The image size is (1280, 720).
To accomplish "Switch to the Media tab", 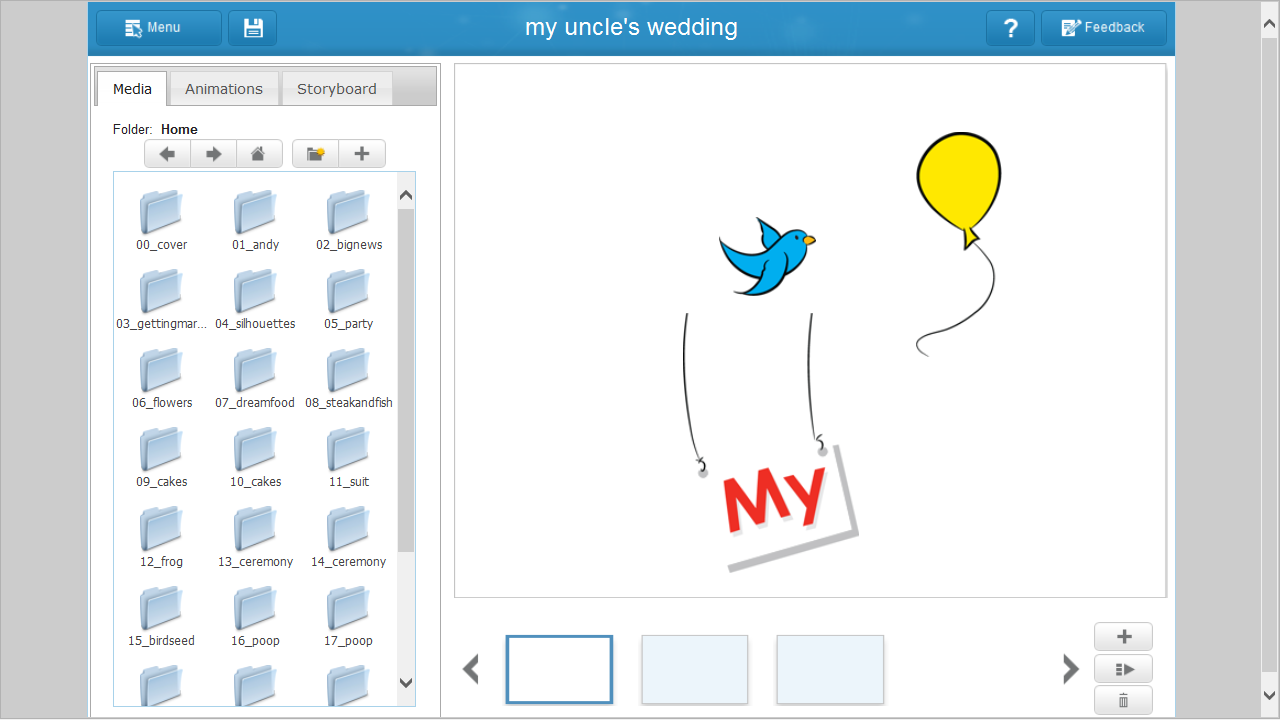I will coord(132,88).
